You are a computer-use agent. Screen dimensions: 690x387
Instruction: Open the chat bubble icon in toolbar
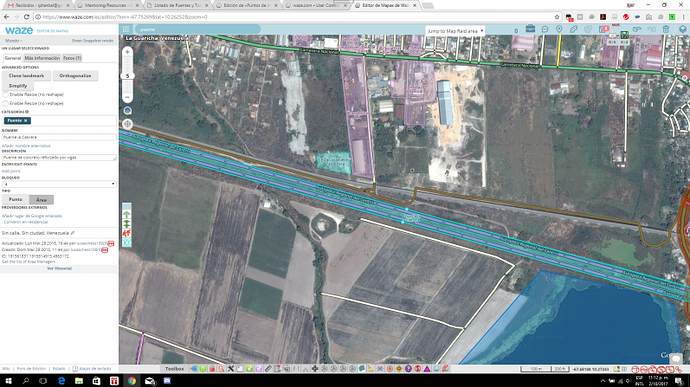click(545, 29)
